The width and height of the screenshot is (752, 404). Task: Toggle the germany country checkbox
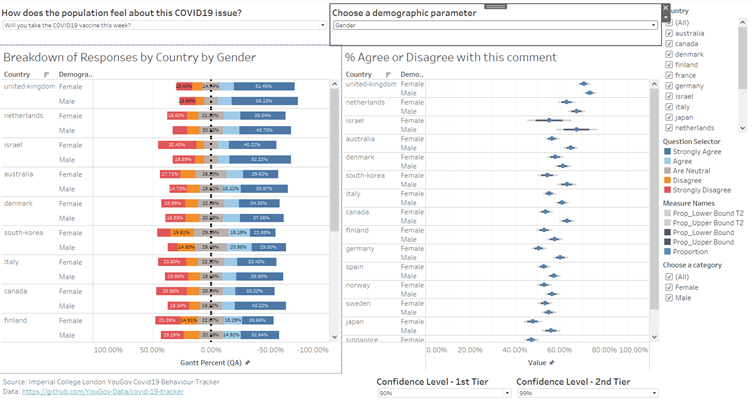click(x=669, y=86)
